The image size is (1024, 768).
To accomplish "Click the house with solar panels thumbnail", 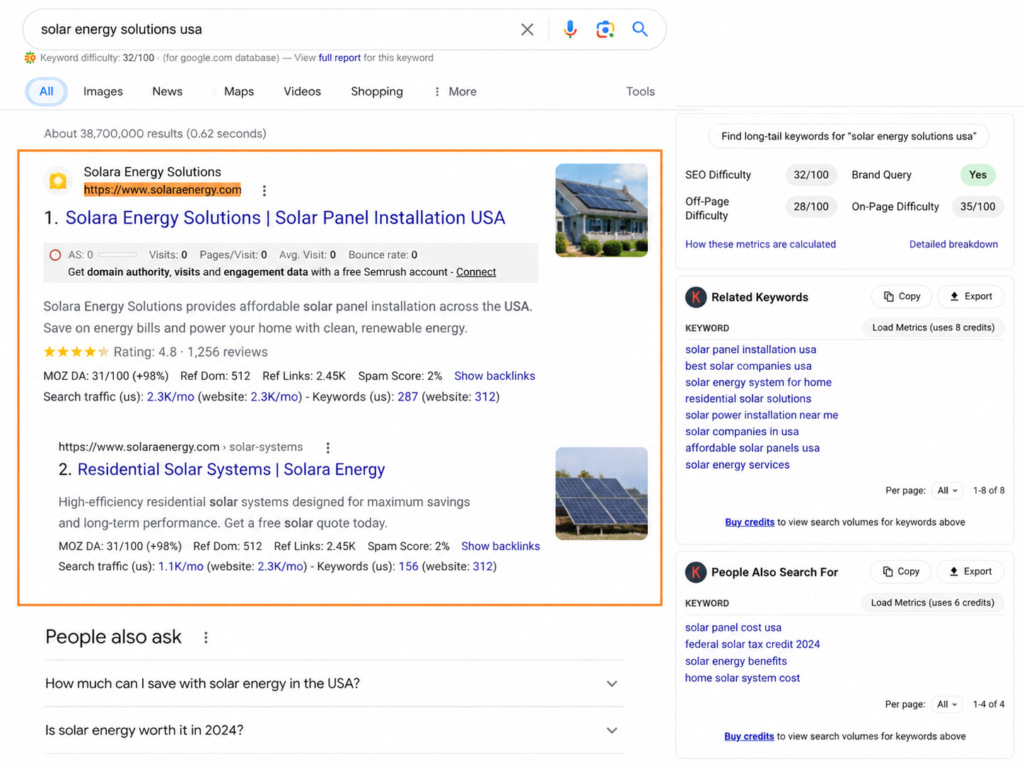I will (601, 210).
